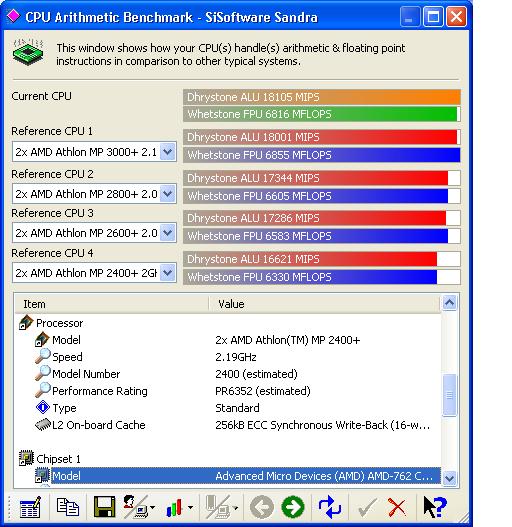Screen dimensions: 512x527
Task: Open the user/computer connection icon
Action: click(x=136, y=507)
